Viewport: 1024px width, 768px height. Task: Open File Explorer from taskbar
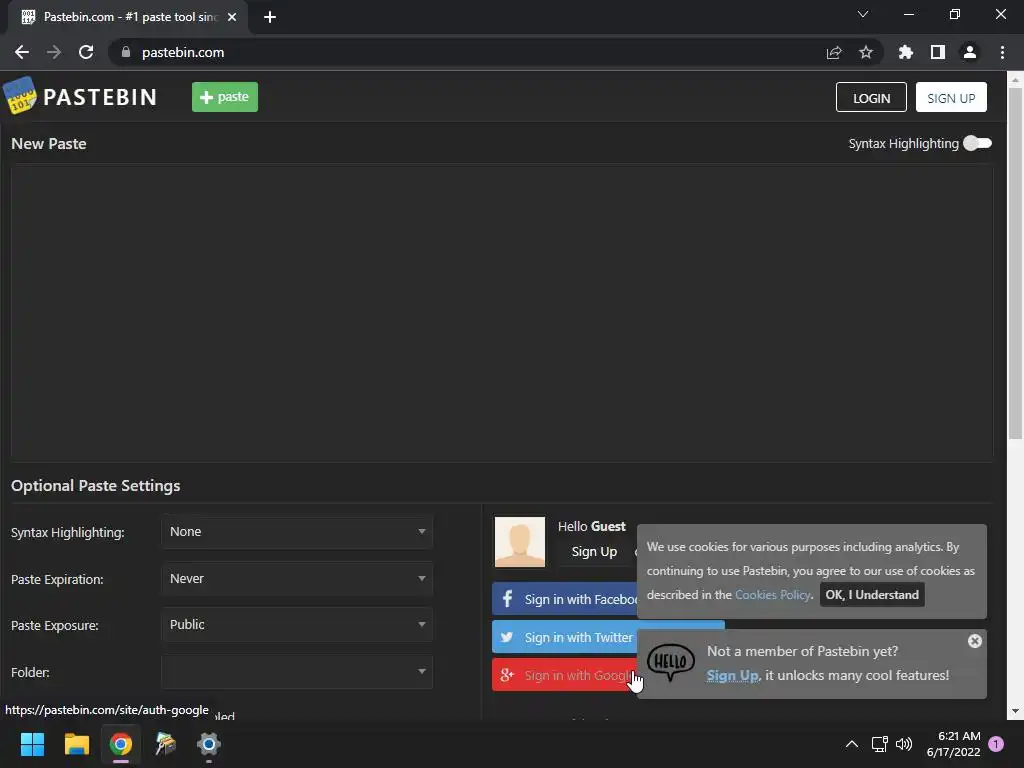(x=76, y=744)
